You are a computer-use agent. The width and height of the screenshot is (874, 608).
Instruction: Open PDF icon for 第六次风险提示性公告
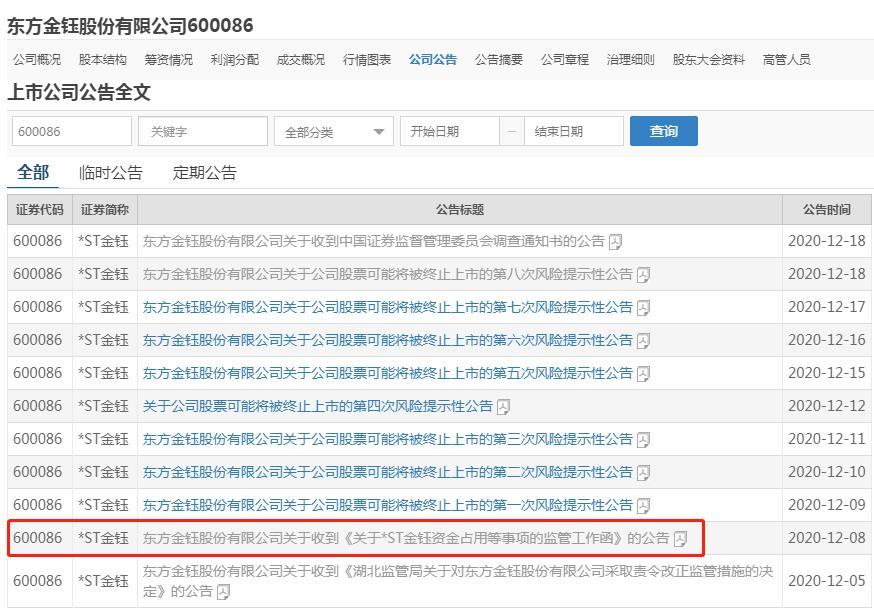643,341
